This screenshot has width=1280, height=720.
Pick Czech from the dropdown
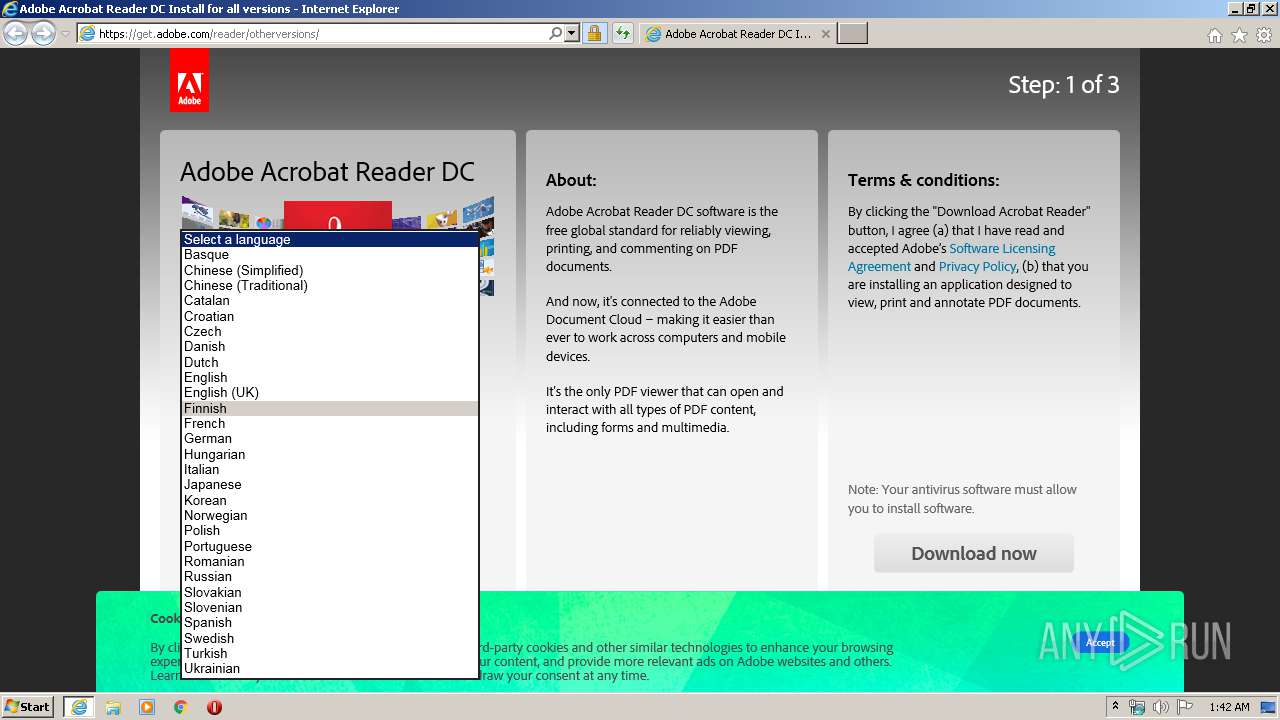(x=330, y=331)
